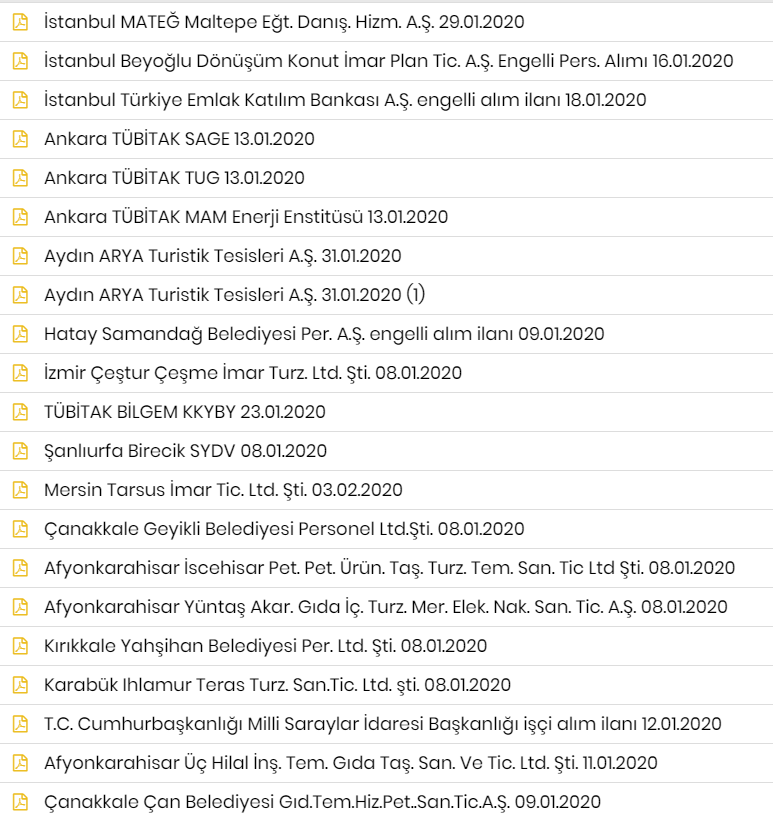773x818 pixels.
Task: Click PDF icon beside Mersin Tarsus İmar
Action: (x=20, y=490)
